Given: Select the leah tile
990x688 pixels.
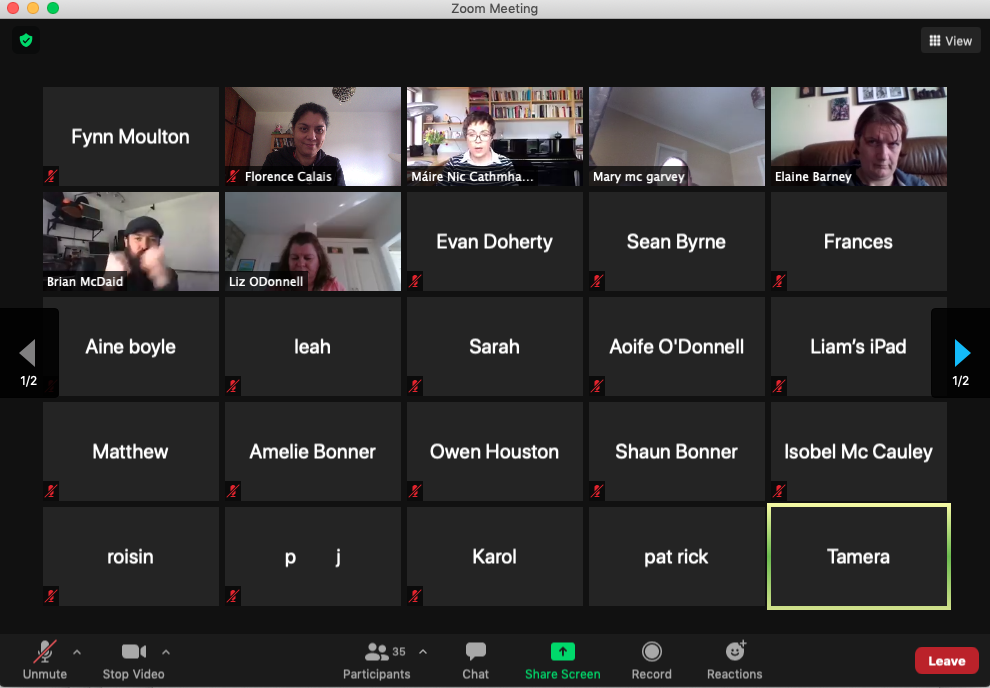Looking at the screenshot, I should point(313,347).
